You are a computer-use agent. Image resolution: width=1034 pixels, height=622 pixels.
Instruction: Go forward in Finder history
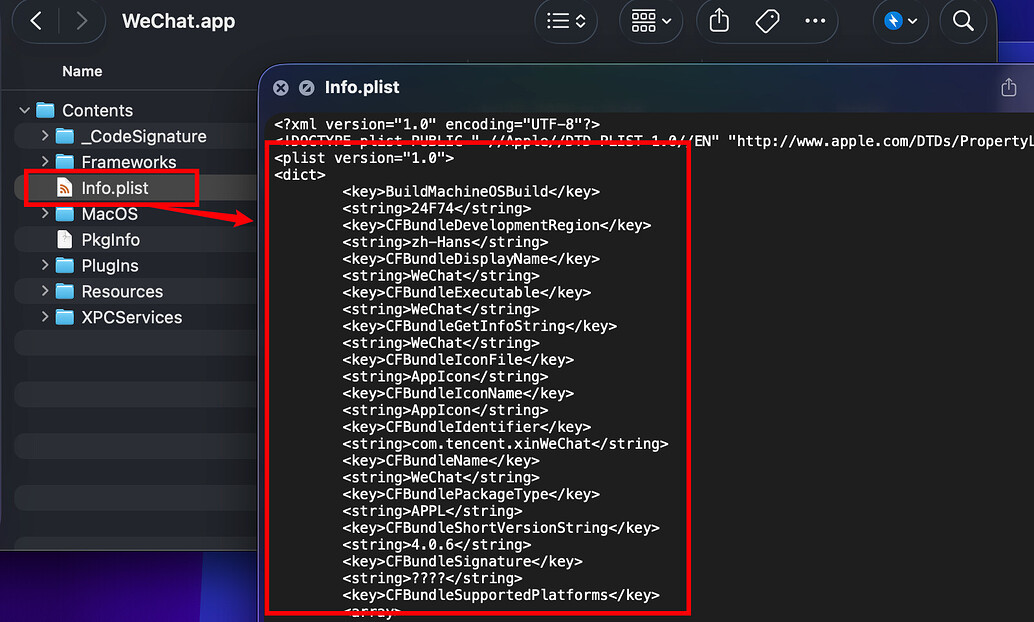point(82,21)
